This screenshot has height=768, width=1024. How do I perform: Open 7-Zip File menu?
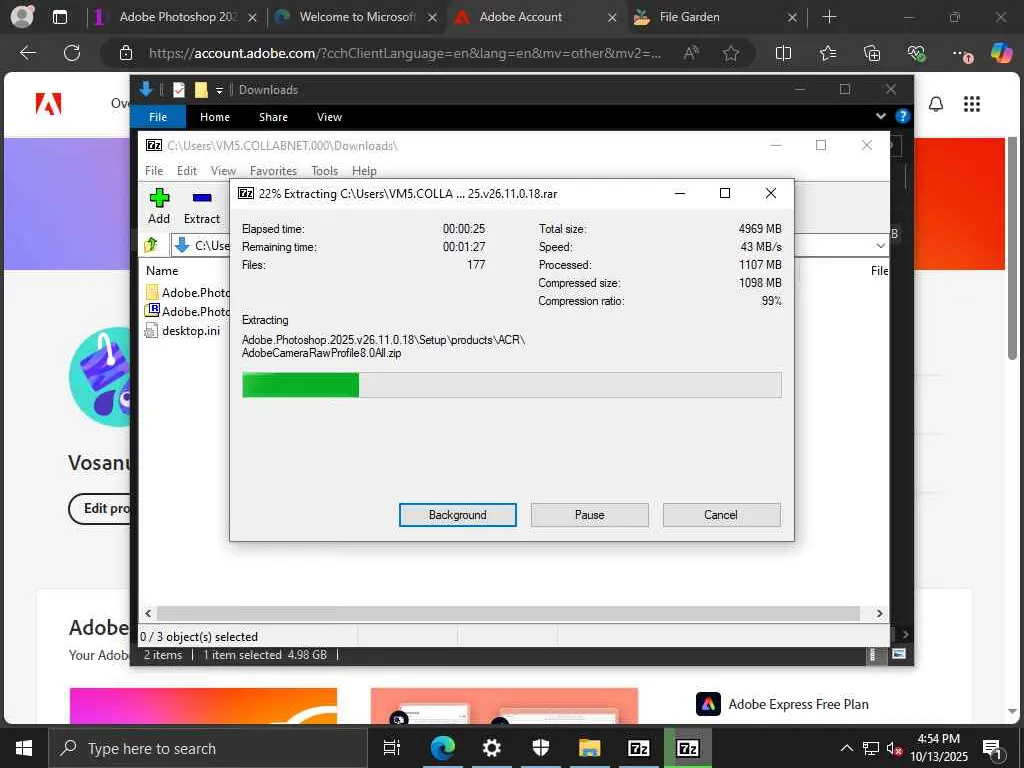click(154, 170)
